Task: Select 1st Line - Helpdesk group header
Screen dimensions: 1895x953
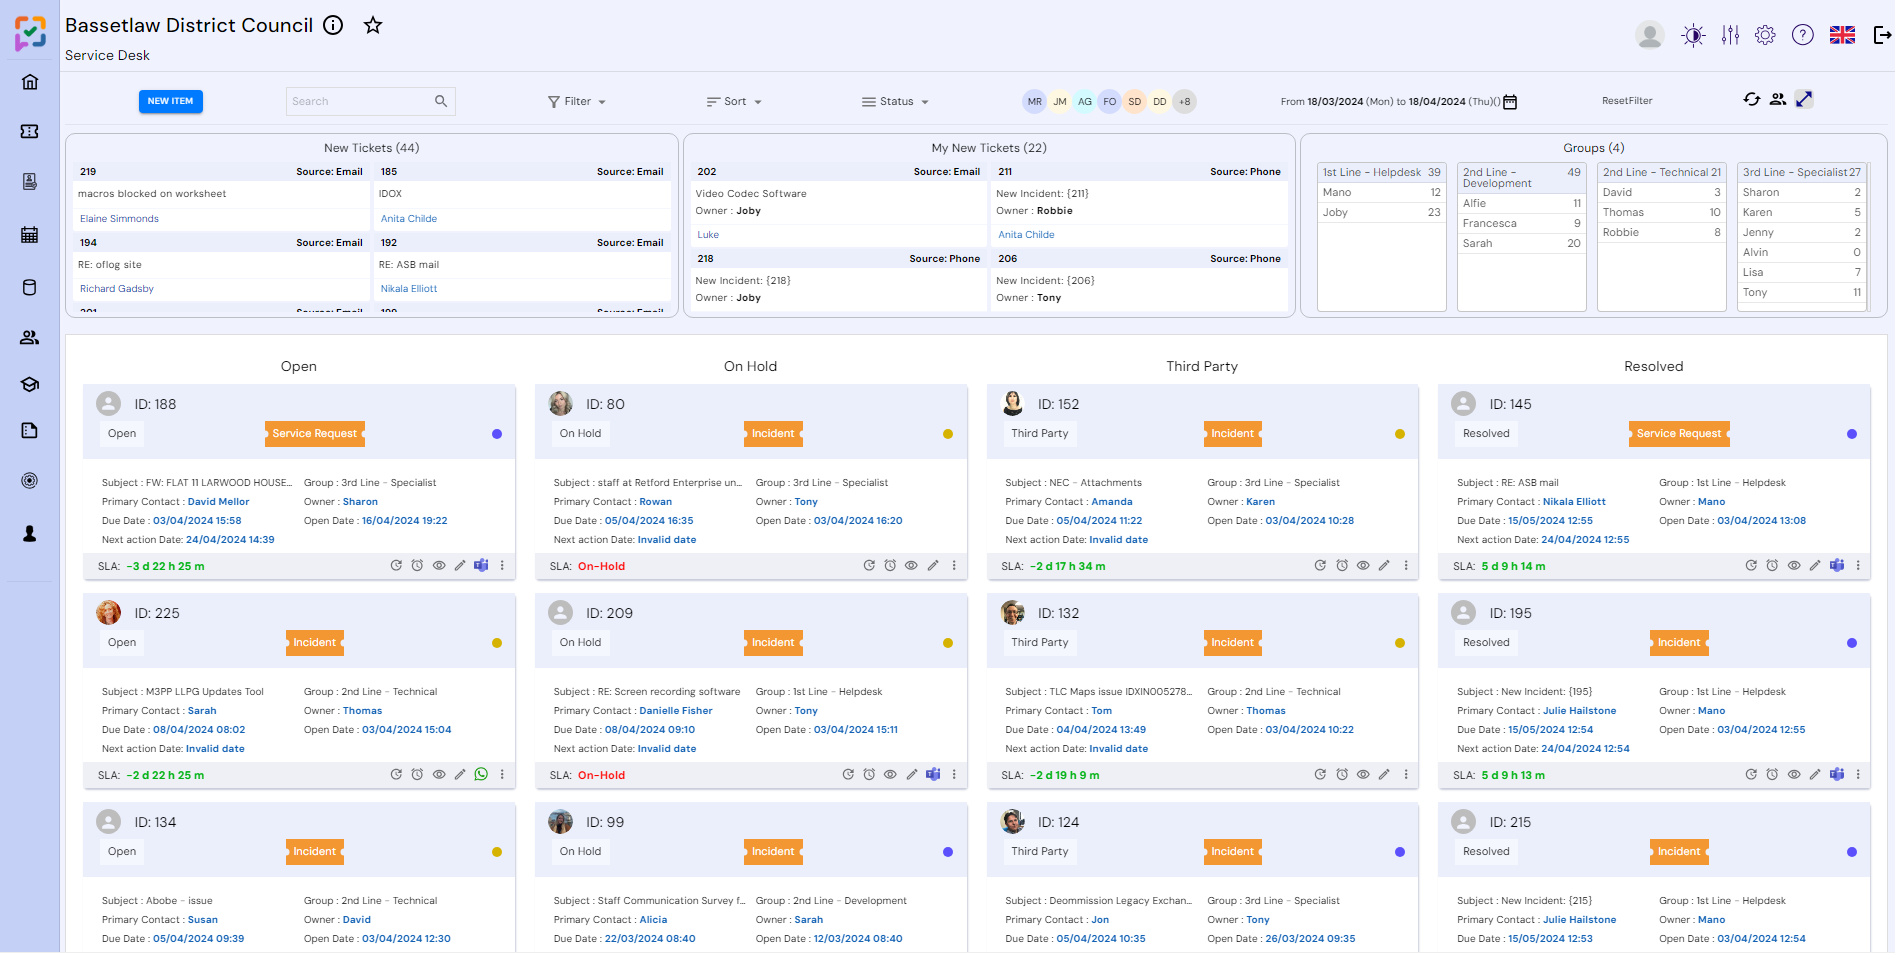Action: 1382,172
